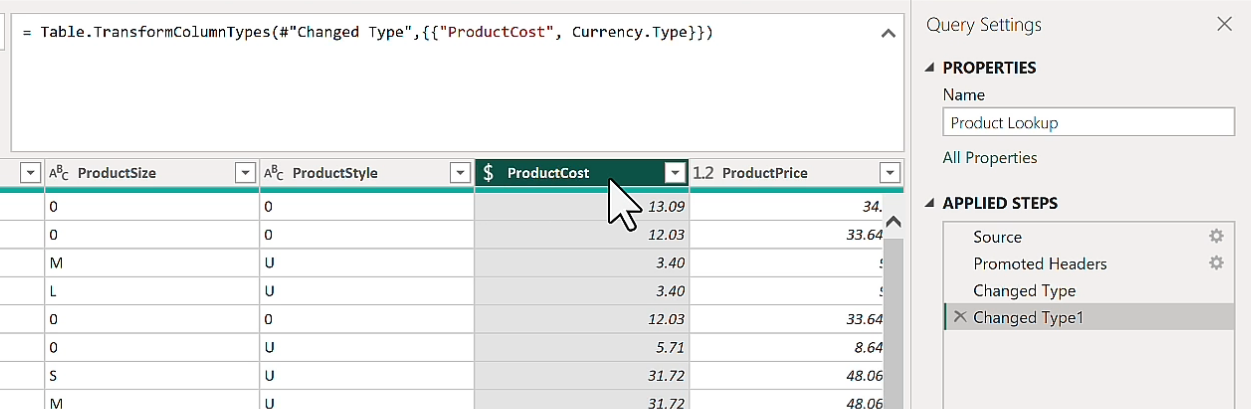Click the text type icon on ProductSize

pyautogui.click(x=59, y=173)
